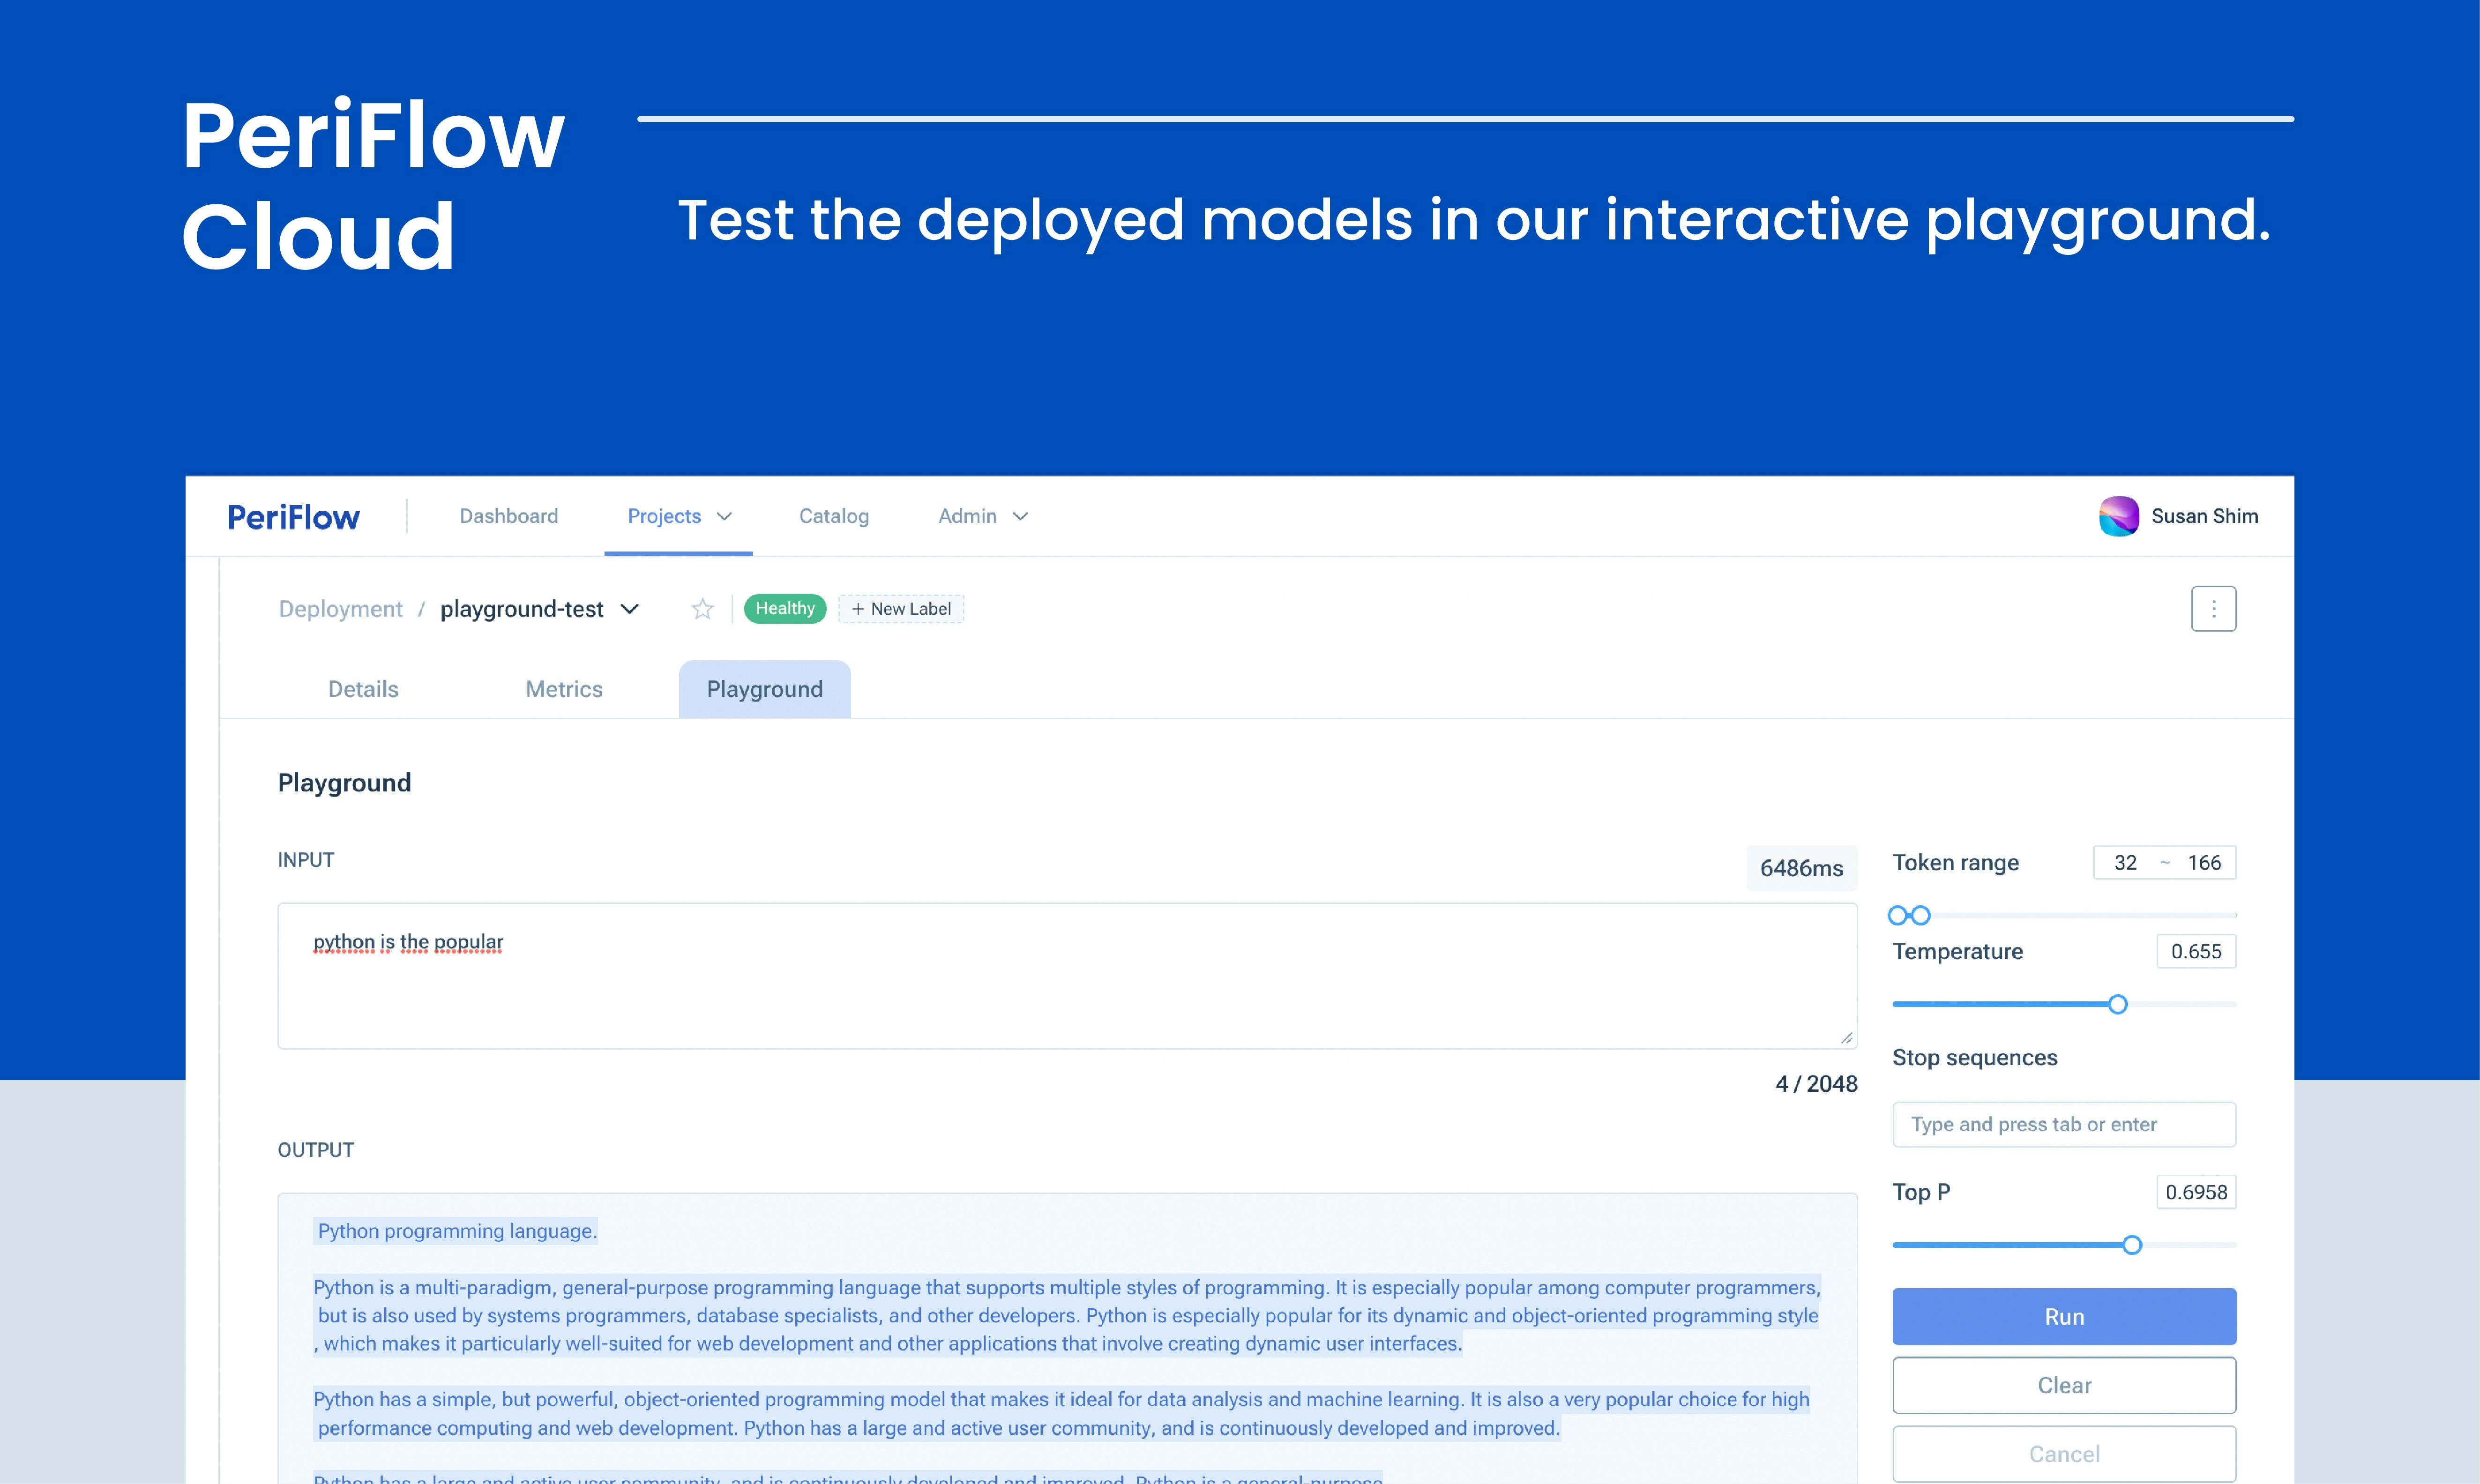This screenshot has width=2480, height=1484.
Task: Click the PeriFlow logo in navbar
Action: point(293,517)
